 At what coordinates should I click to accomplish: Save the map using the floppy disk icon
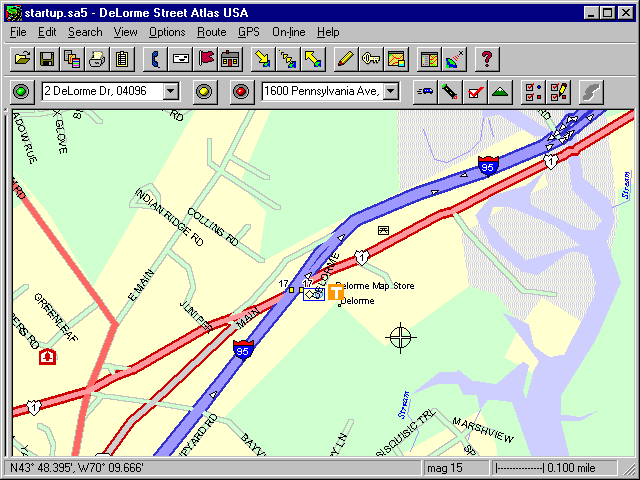click(x=47, y=60)
